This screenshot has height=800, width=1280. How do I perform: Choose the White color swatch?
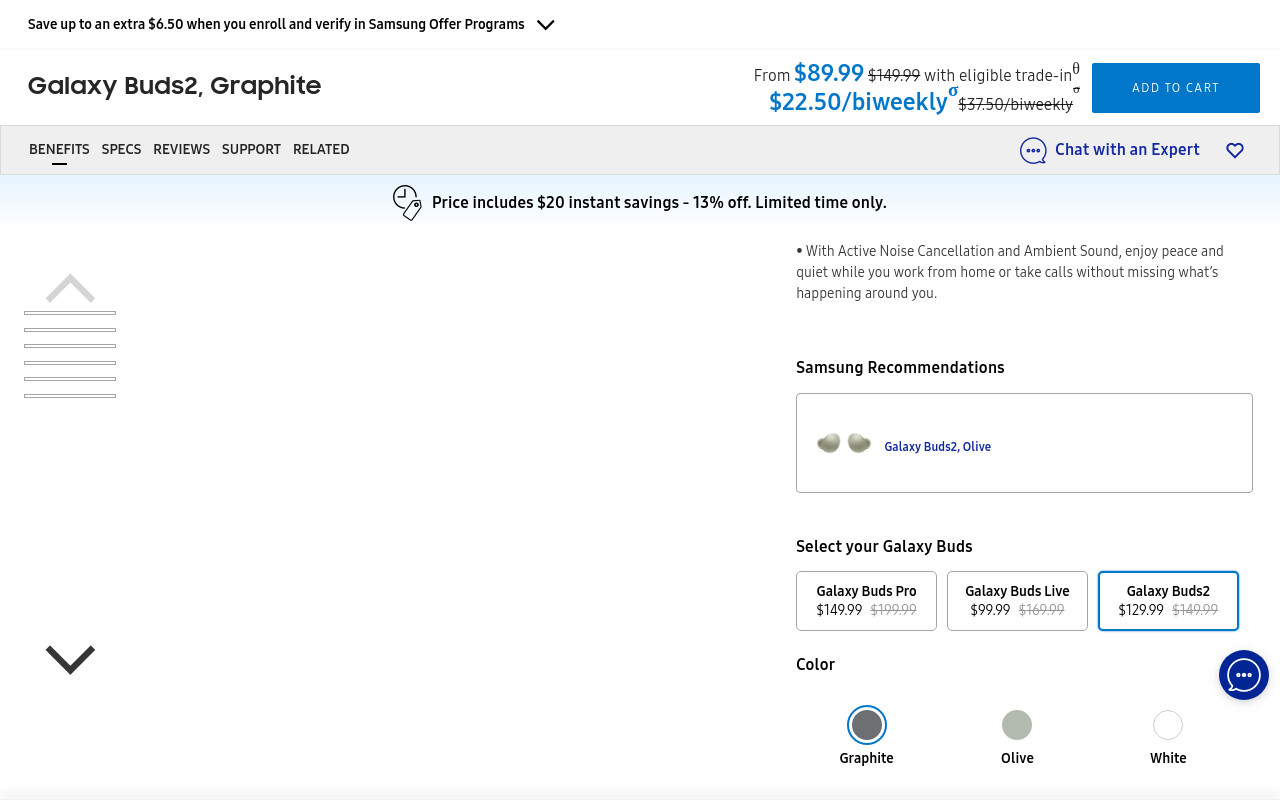1168,725
